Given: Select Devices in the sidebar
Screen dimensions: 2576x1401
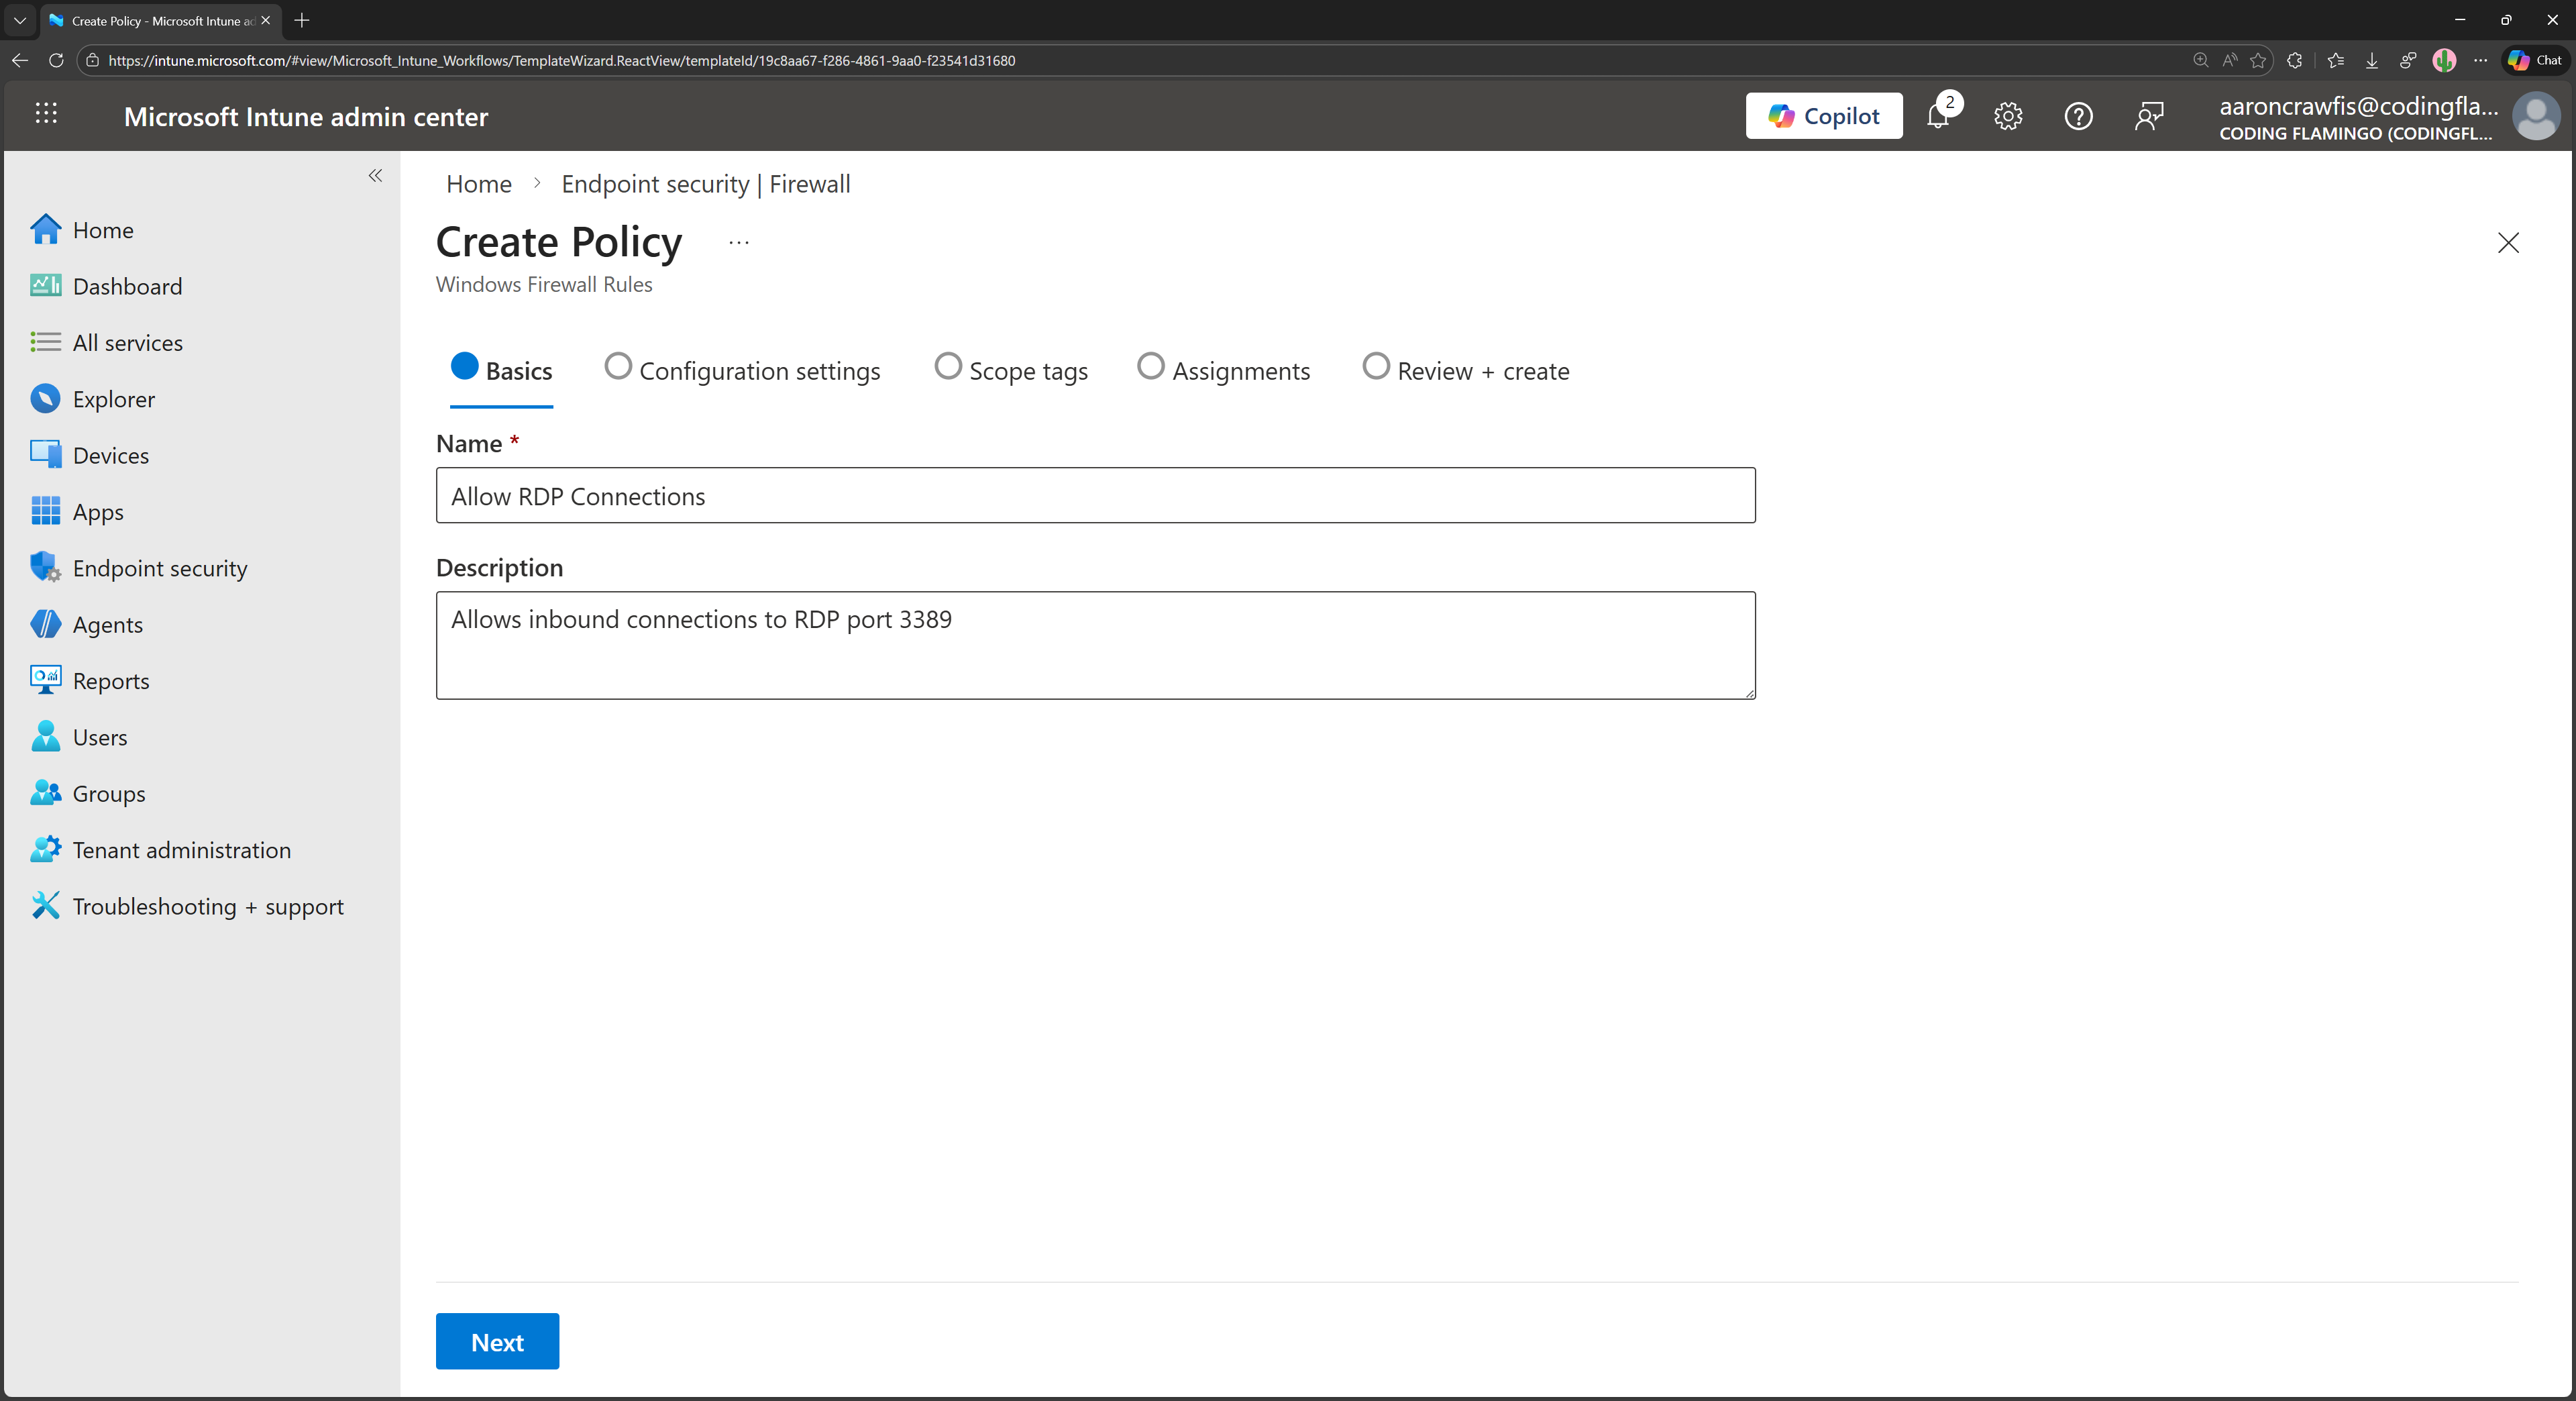Looking at the screenshot, I should [x=110, y=454].
